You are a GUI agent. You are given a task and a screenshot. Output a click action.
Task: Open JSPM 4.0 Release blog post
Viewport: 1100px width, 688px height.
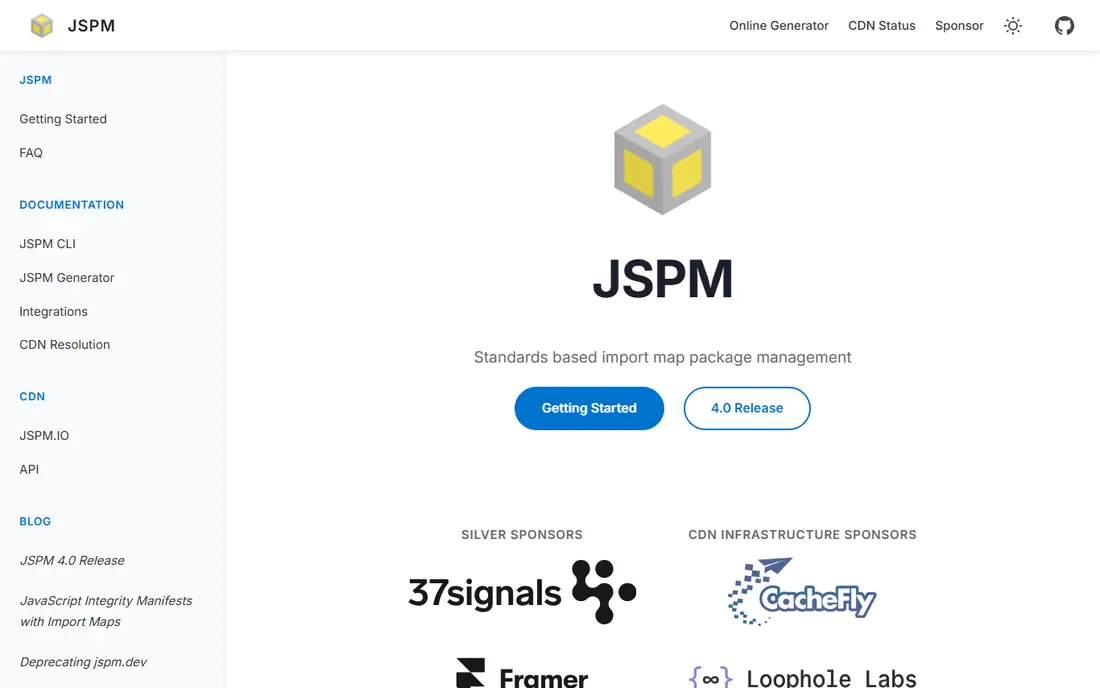click(x=72, y=560)
